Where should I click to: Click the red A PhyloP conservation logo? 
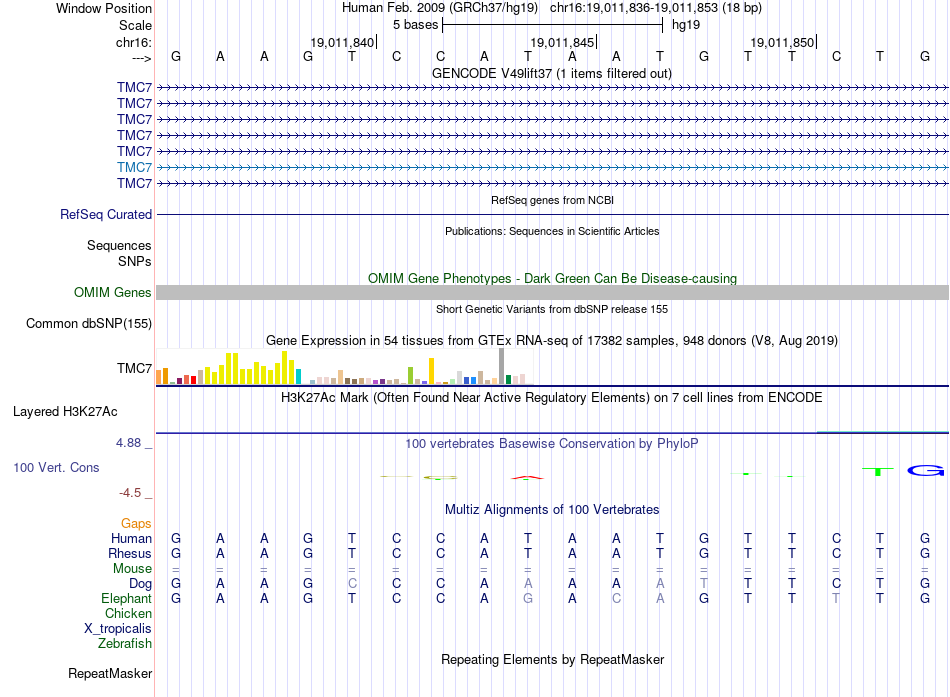[x=527, y=477]
